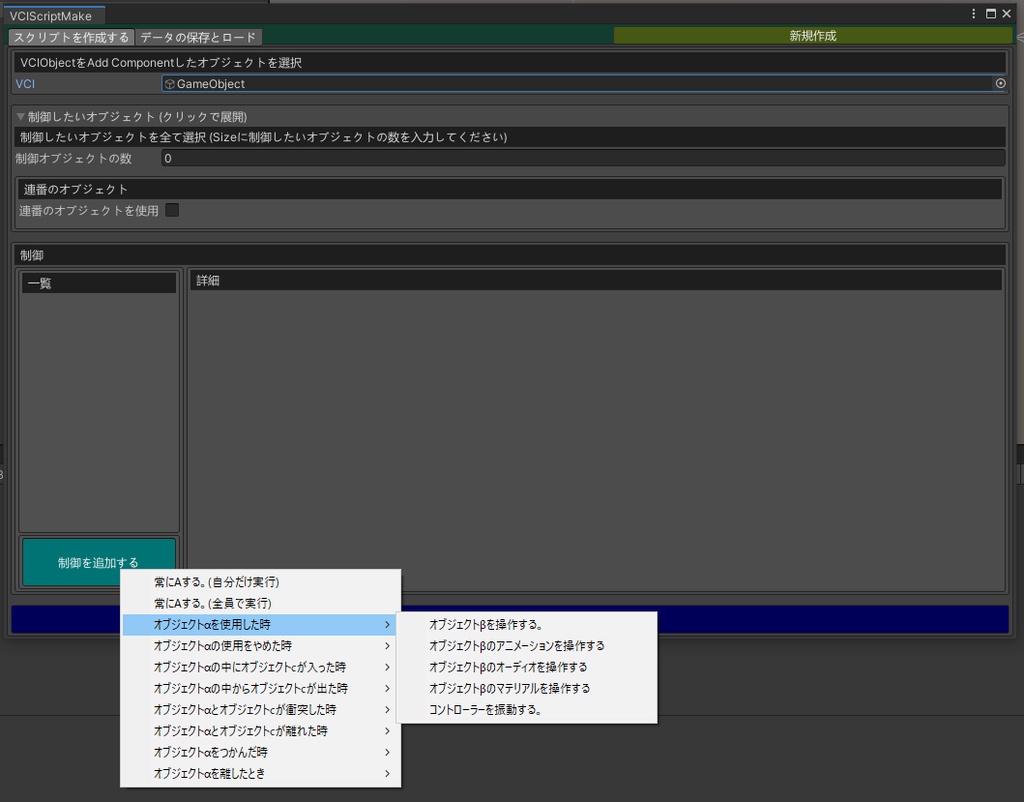Open the VCIScriptMake window options kebab menu
Screen dimensions: 1024x802
973,14
